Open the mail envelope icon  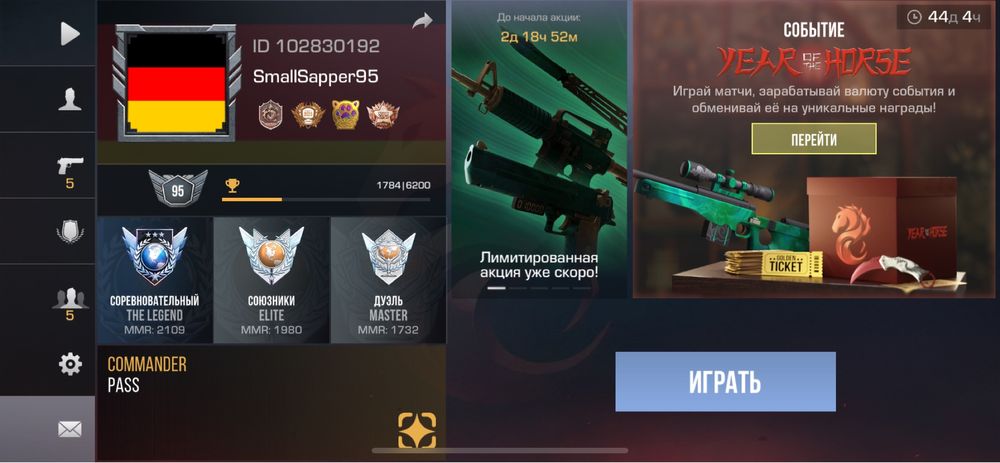(x=70, y=430)
